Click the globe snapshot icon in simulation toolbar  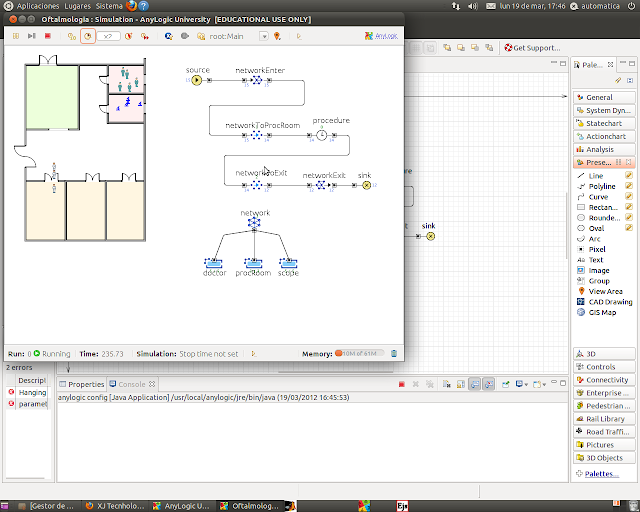[169, 36]
